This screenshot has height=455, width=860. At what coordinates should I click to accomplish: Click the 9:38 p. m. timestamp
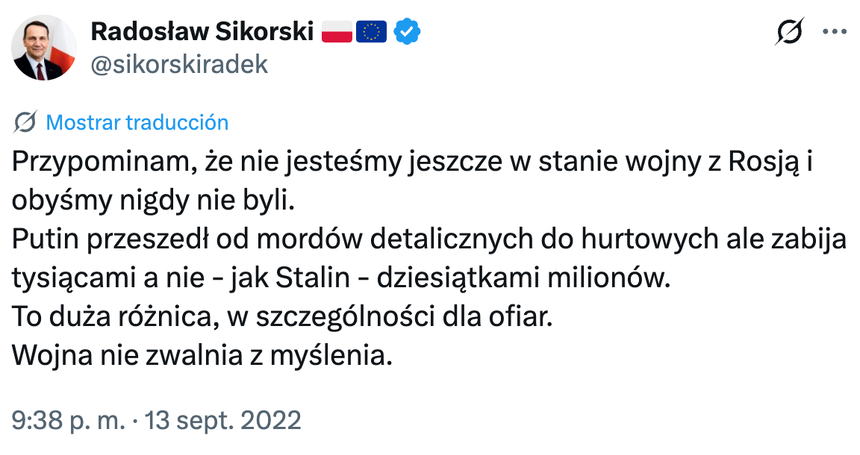[x=64, y=419]
